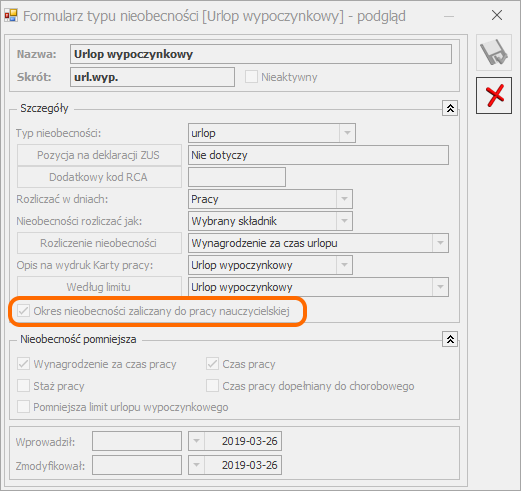Click the Dodatkowy kod RCA button
Viewport: 521px width, 491px height.
(x=99, y=177)
